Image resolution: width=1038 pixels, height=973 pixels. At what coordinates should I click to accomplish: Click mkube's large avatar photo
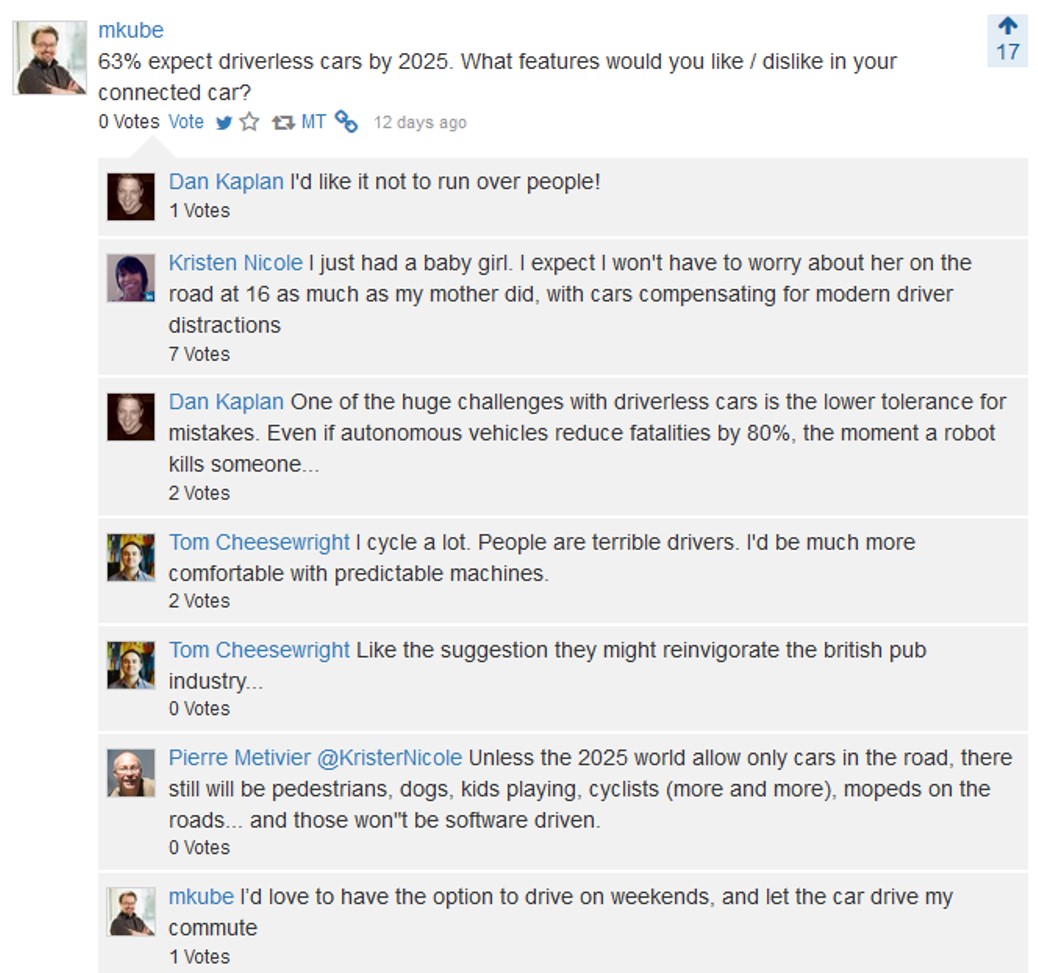[x=50, y=58]
